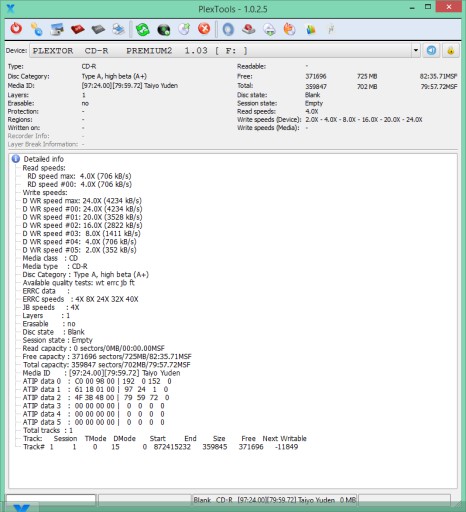This screenshot has width=466, height=512.
Task: Select the 'ATIP data 2' row
Action: pyautogui.click(x=96, y=397)
